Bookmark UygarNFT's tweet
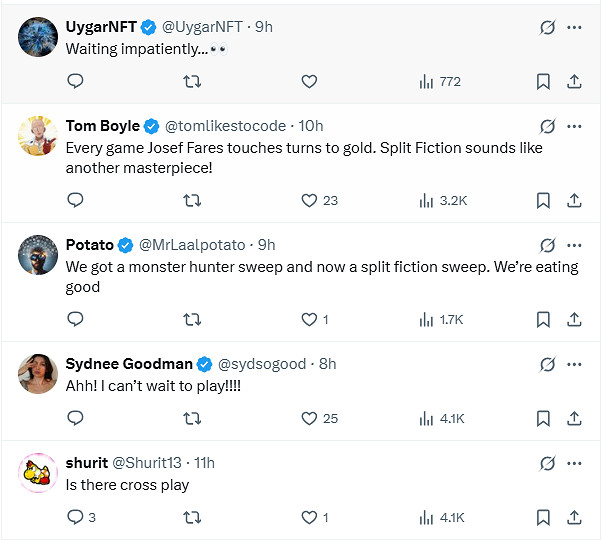Viewport: 603px width, 540px height. click(543, 81)
